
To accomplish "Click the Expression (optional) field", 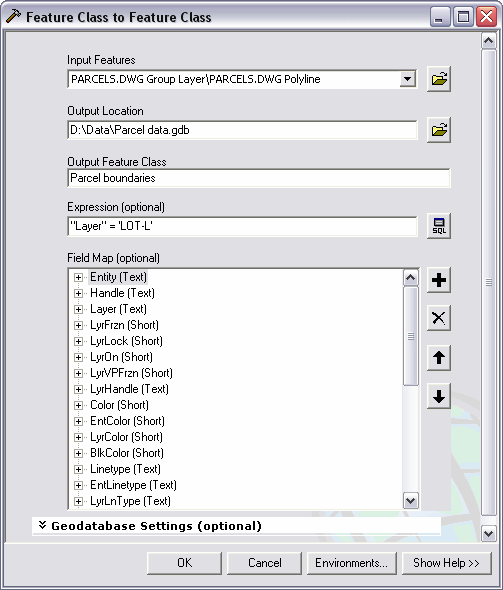I will point(242,226).
